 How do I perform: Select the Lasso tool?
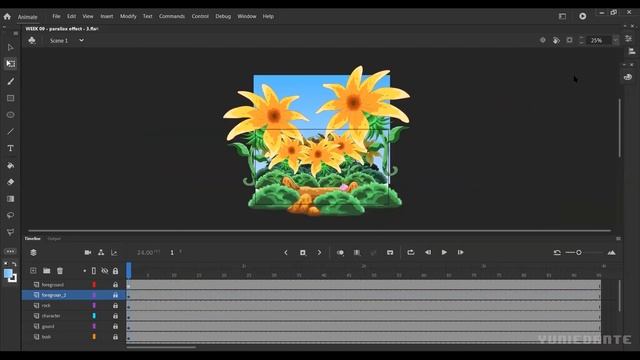[11, 216]
